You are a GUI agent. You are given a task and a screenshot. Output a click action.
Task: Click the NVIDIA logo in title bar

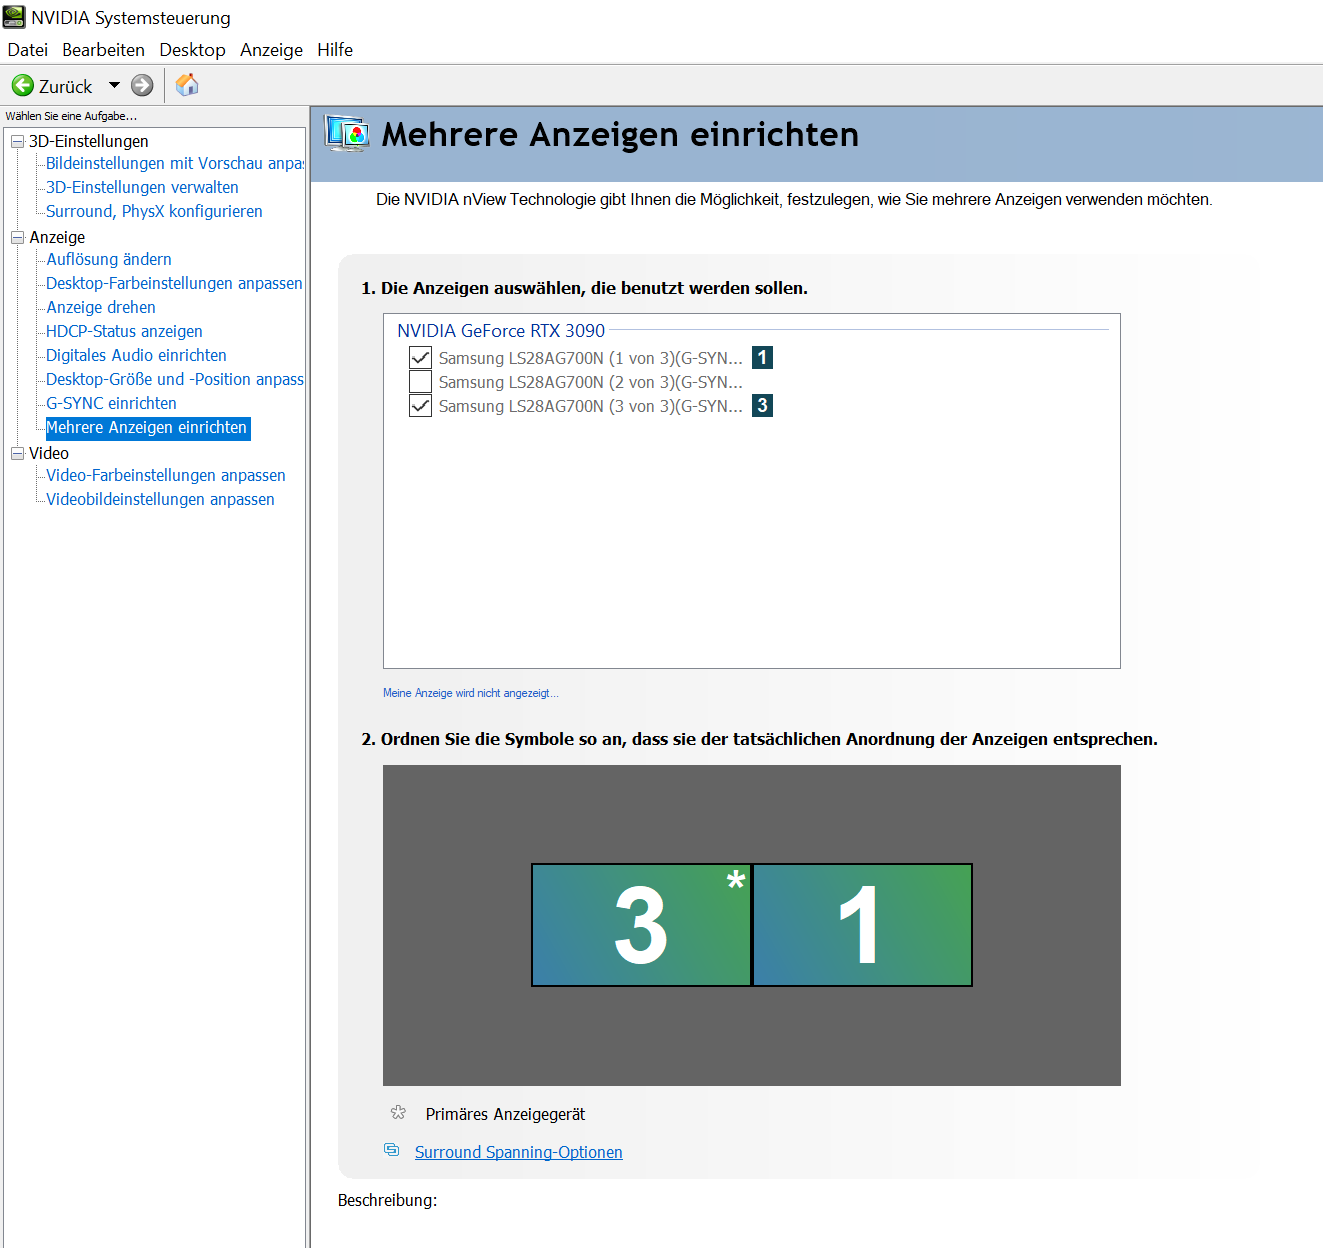(x=14, y=17)
